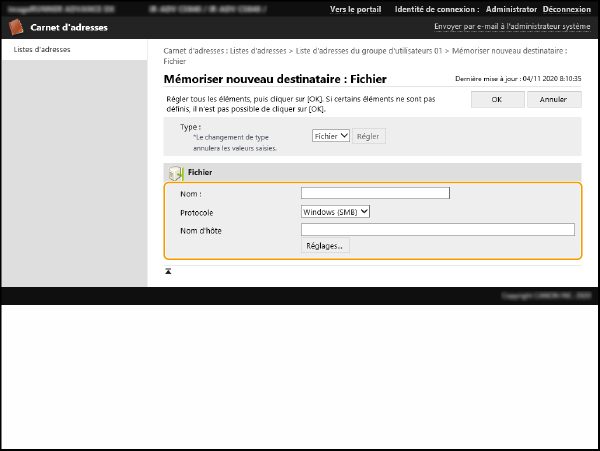The image size is (600, 451).
Task: Expand the Protocole Windows (SMB) dropdown
Action: click(x=335, y=211)
